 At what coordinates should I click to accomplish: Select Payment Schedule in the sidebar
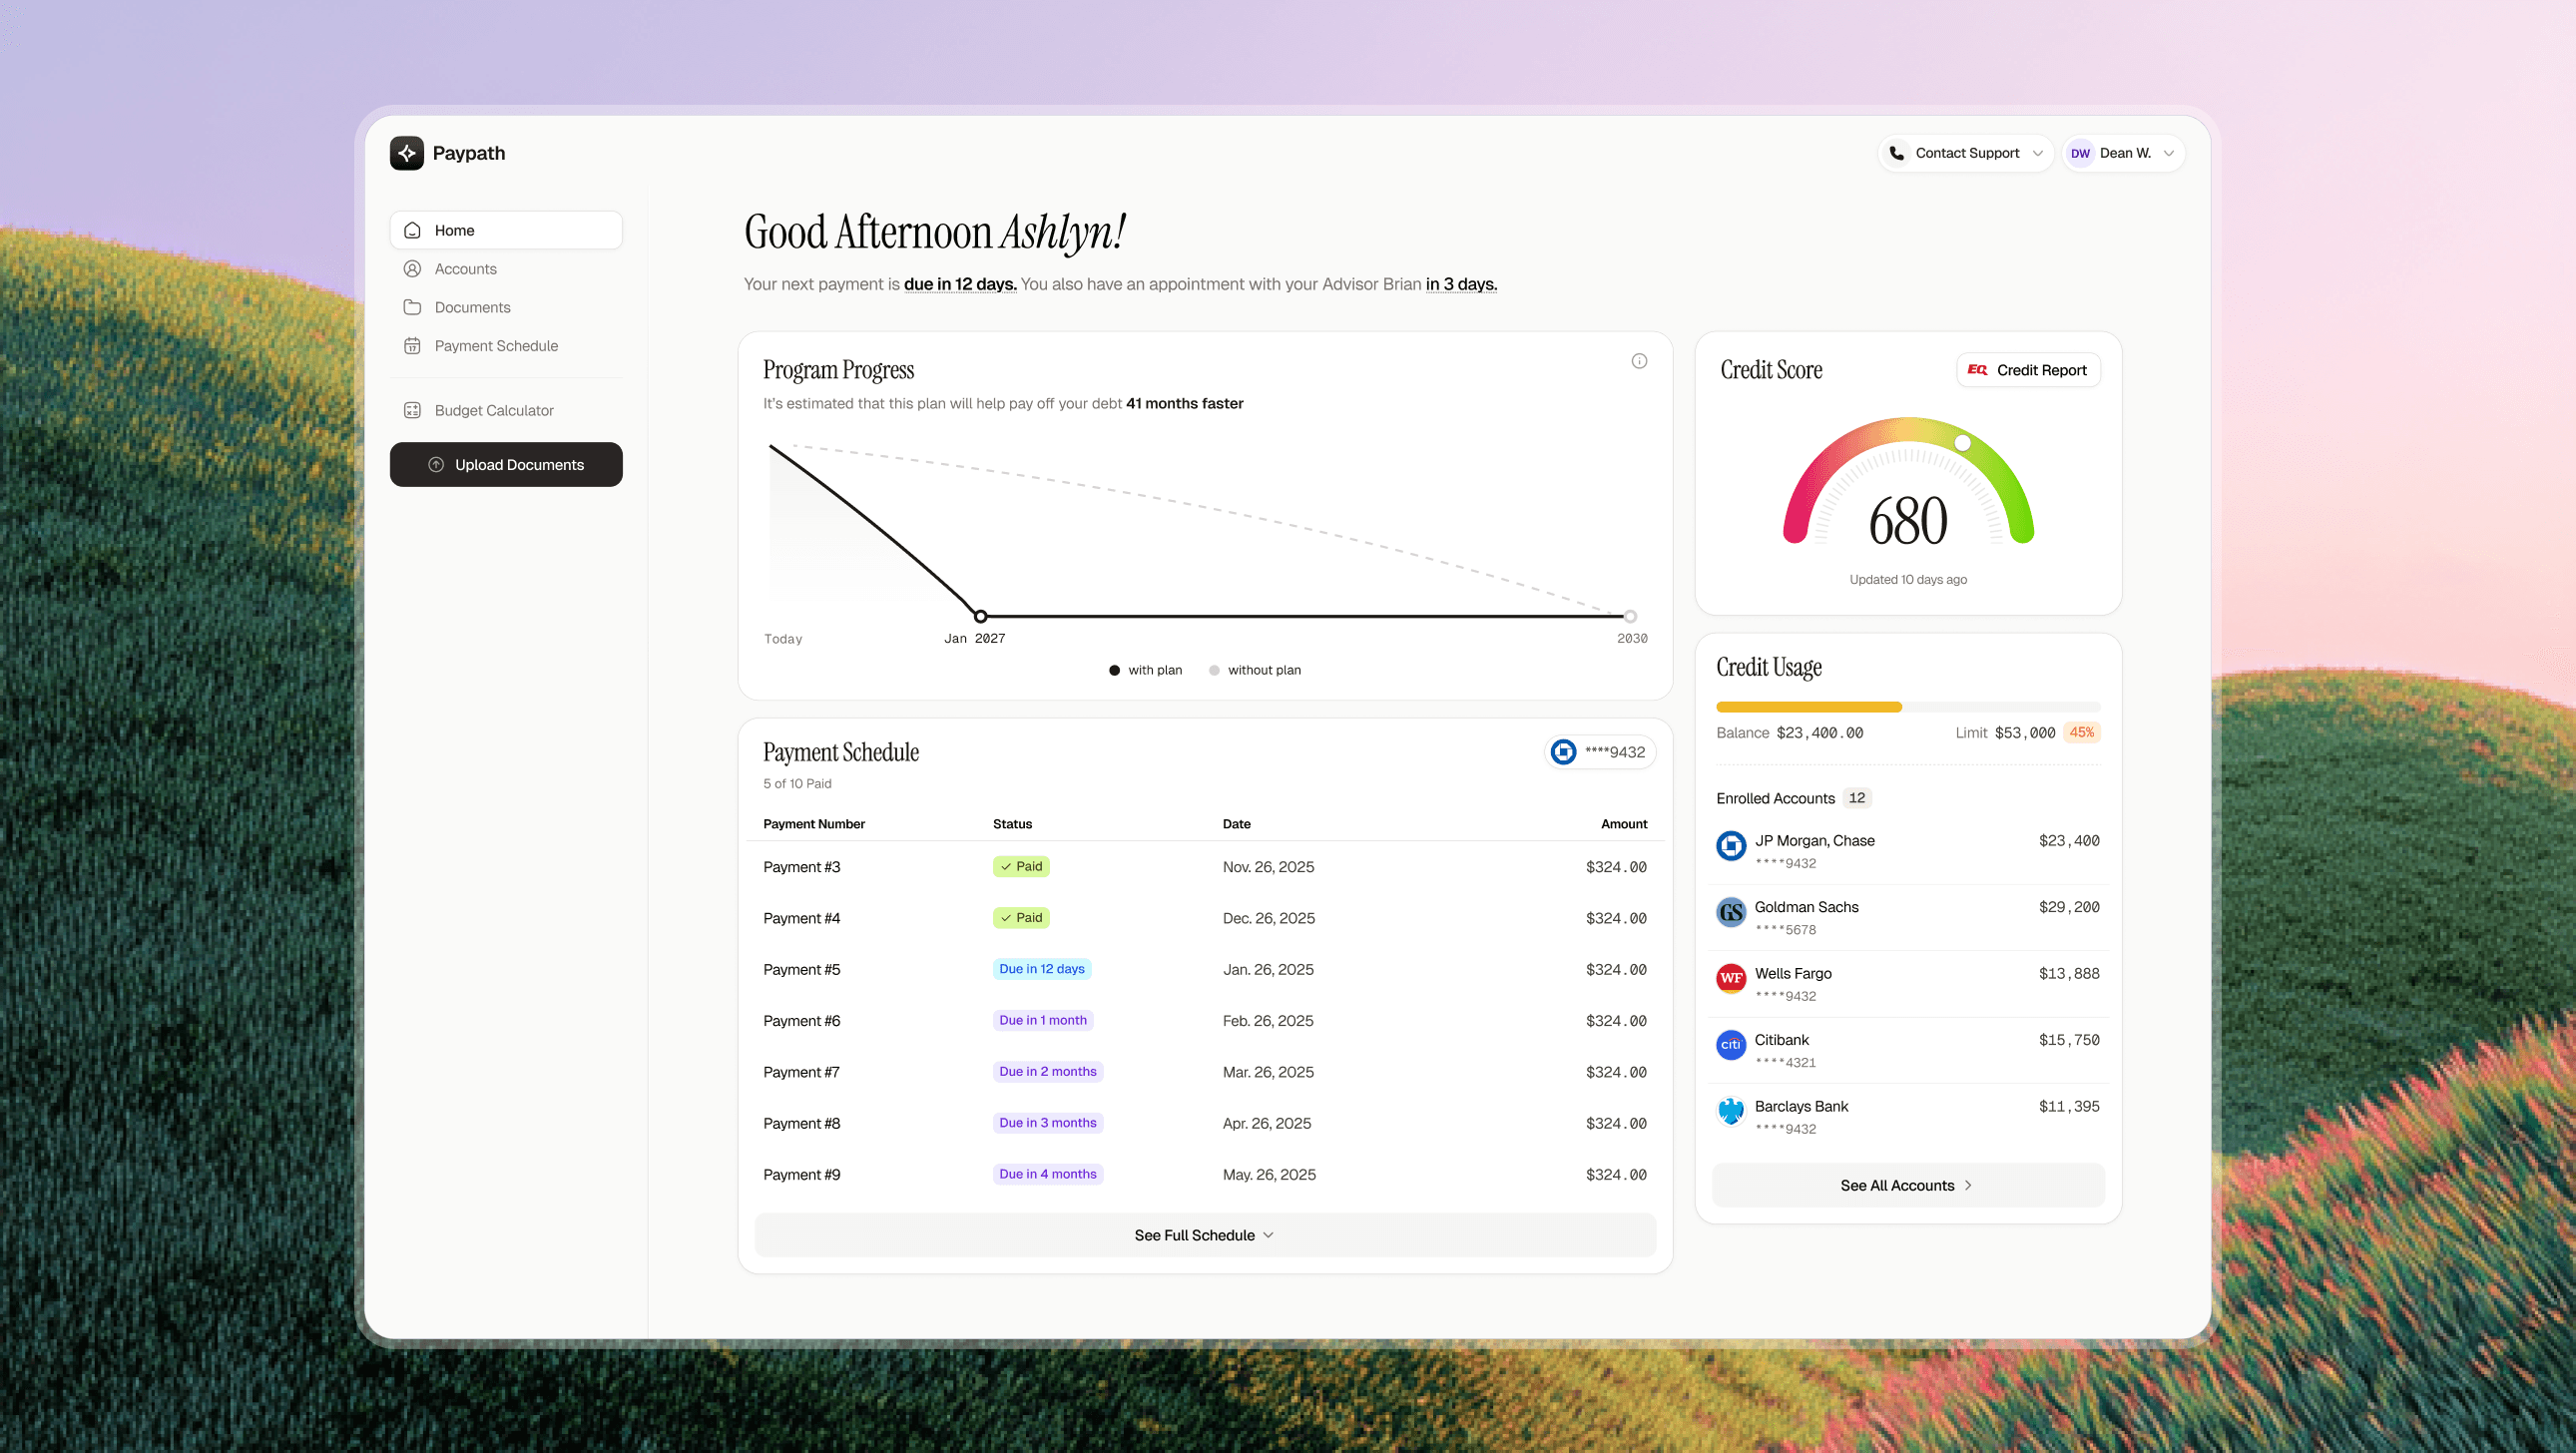tap(506, 346)
